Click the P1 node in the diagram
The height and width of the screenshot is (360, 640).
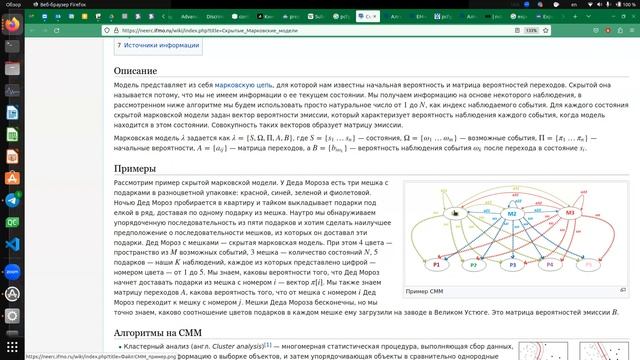pos(436,264)
